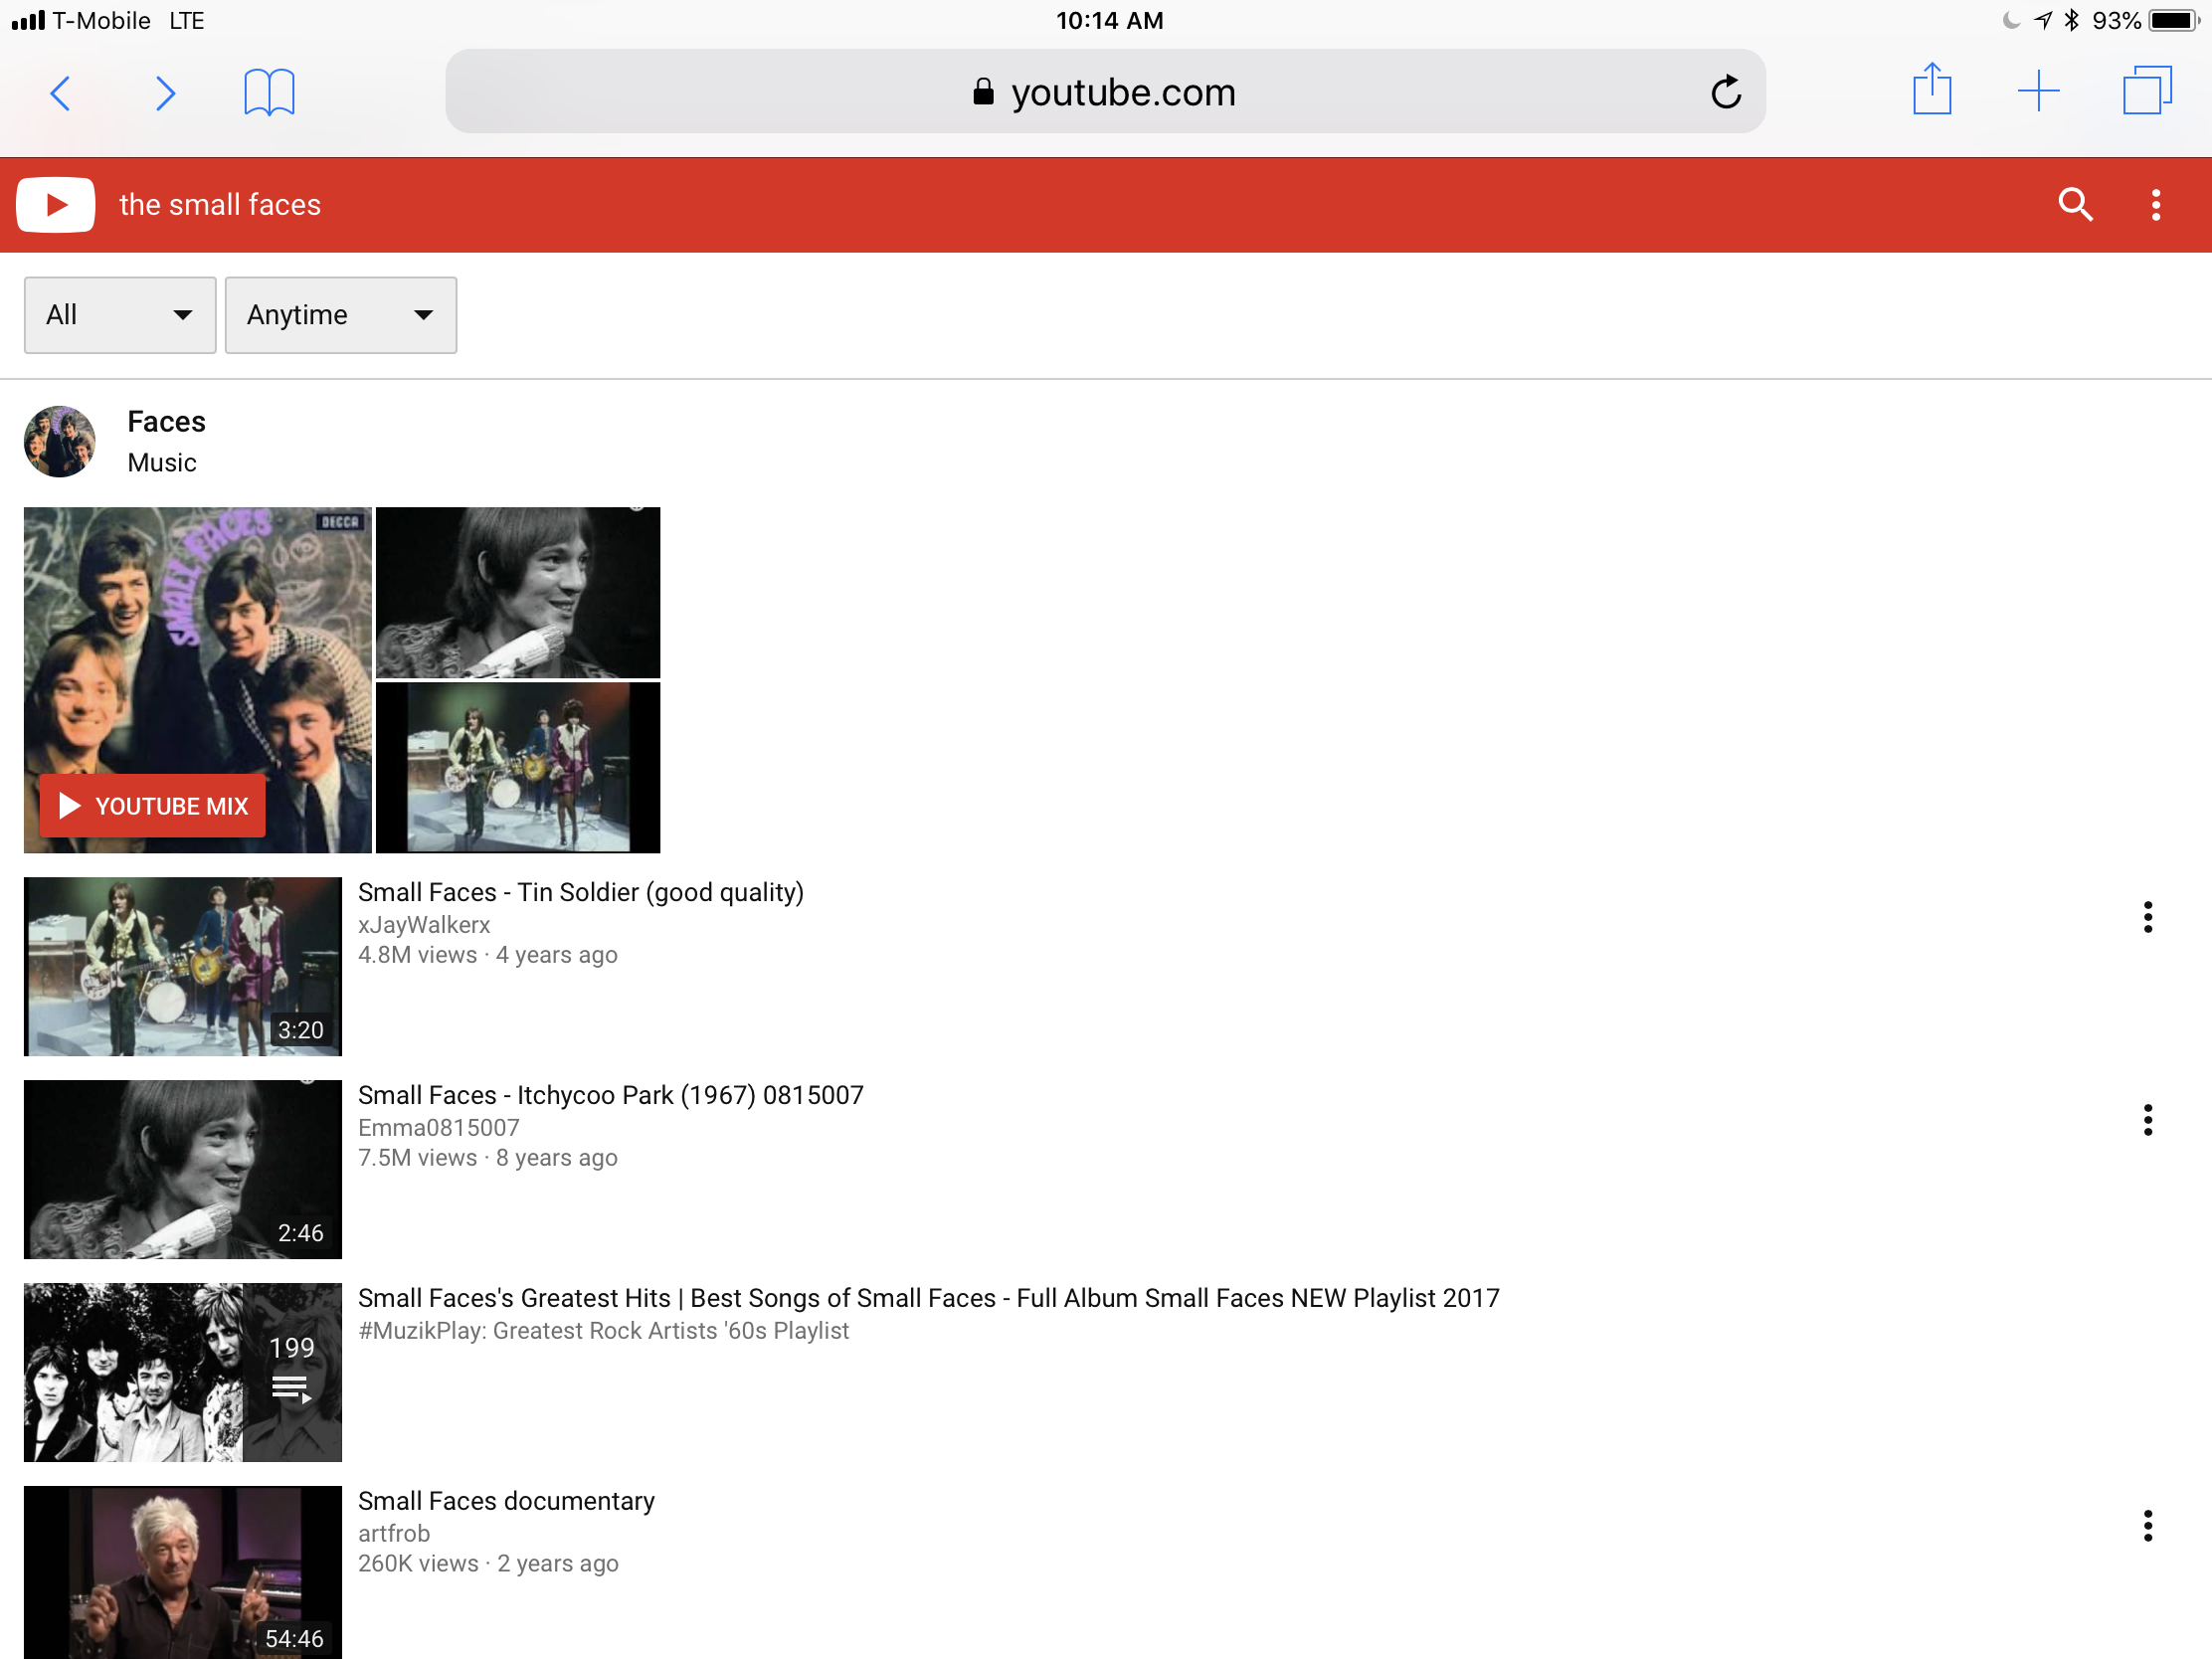
Task: Tap the Music label under Faces
Action: pyautogui.click(x=162, y=463)
